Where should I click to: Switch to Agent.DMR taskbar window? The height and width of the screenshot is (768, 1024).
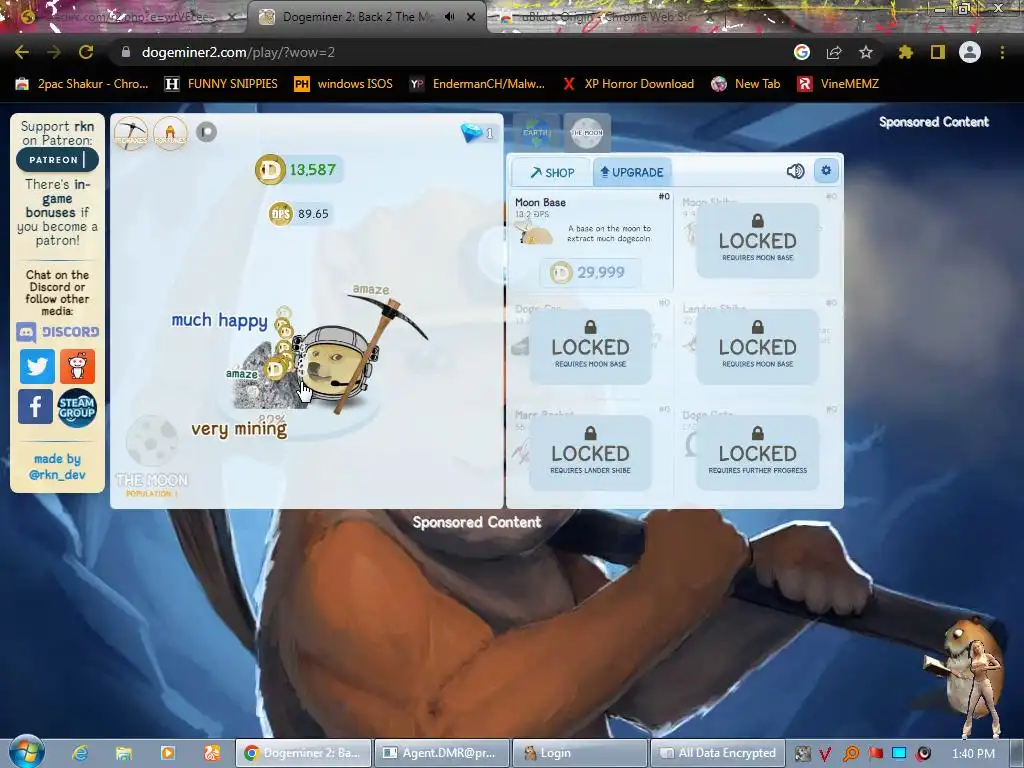440,753
